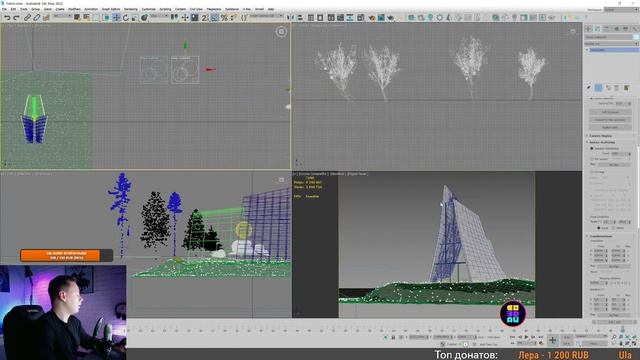Switch to the Display command panel tab
This screenshot has width=640, height=360.
coord(625,29)
